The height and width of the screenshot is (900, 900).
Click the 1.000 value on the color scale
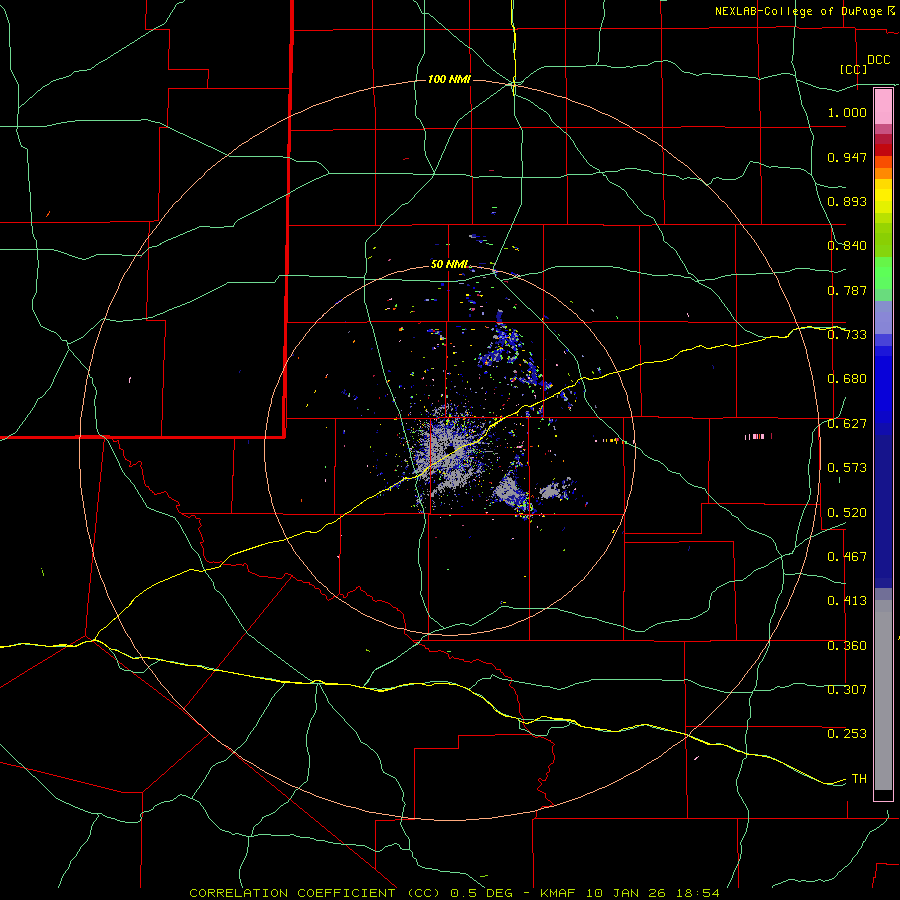847,112
